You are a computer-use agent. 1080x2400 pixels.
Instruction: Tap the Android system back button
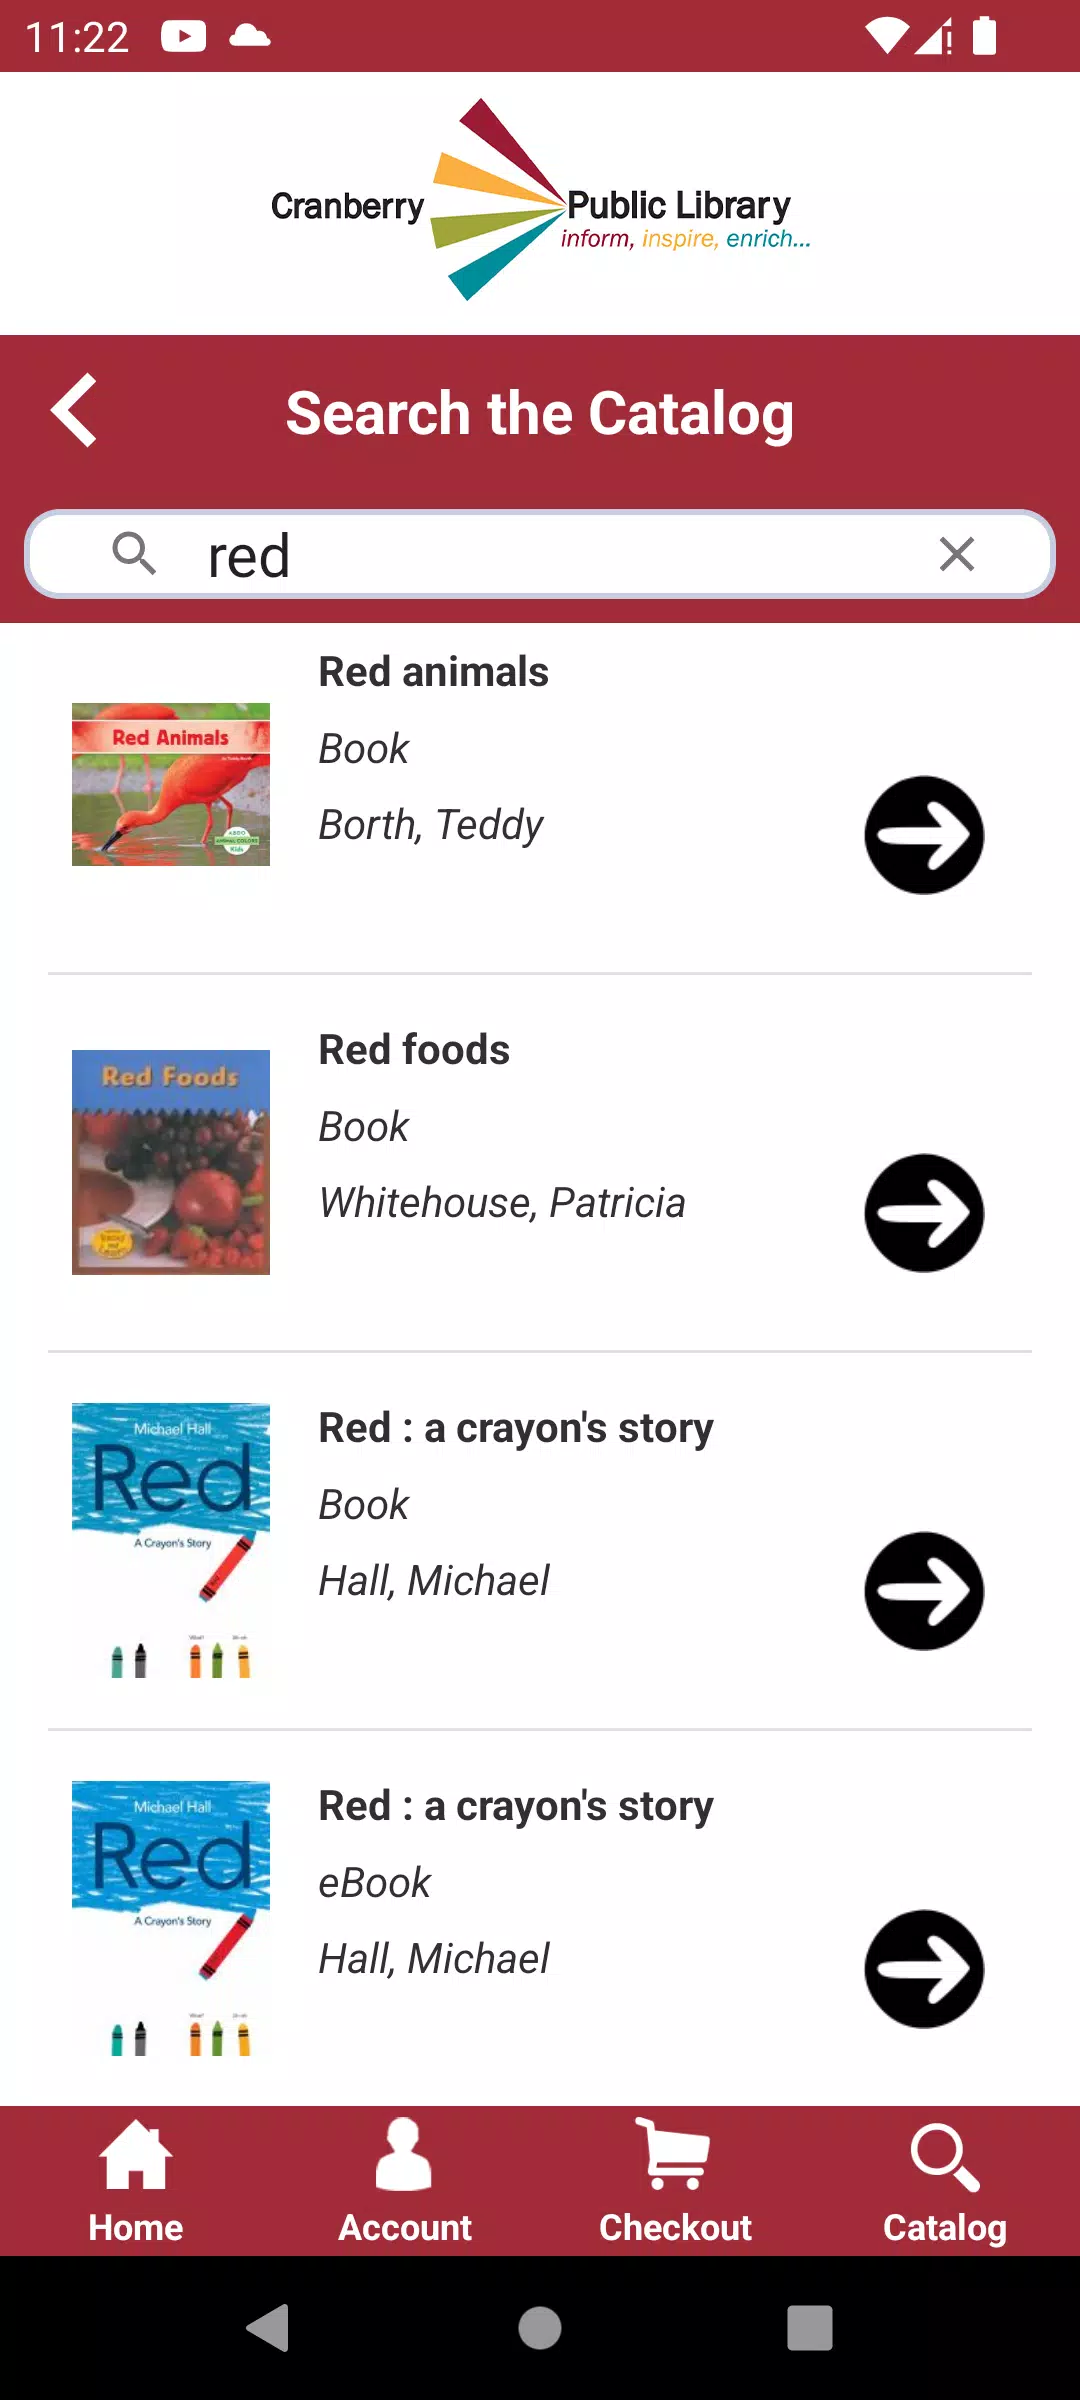[268, 2328]
